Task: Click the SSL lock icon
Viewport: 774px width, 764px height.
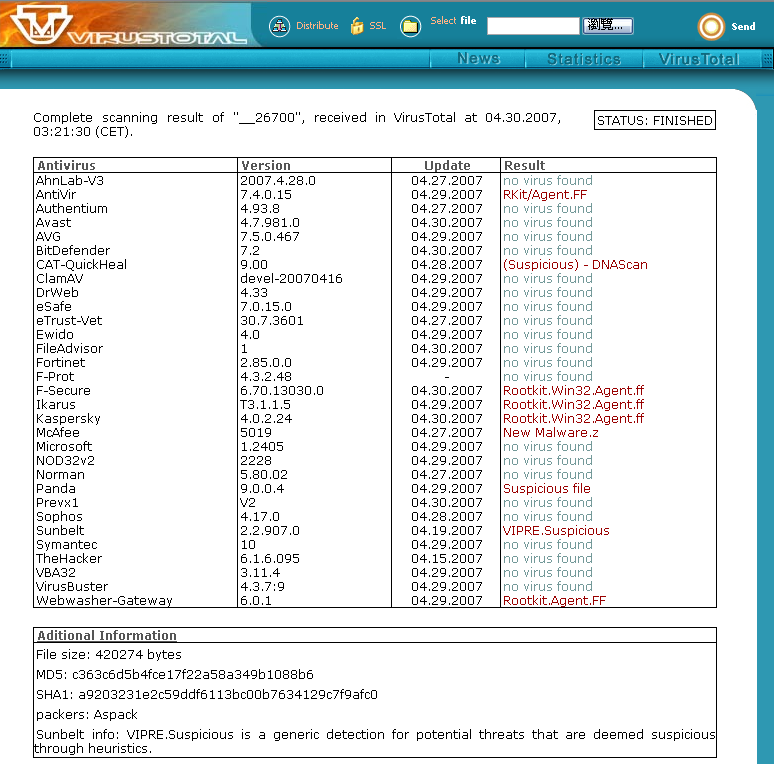Action: [356, 26]
